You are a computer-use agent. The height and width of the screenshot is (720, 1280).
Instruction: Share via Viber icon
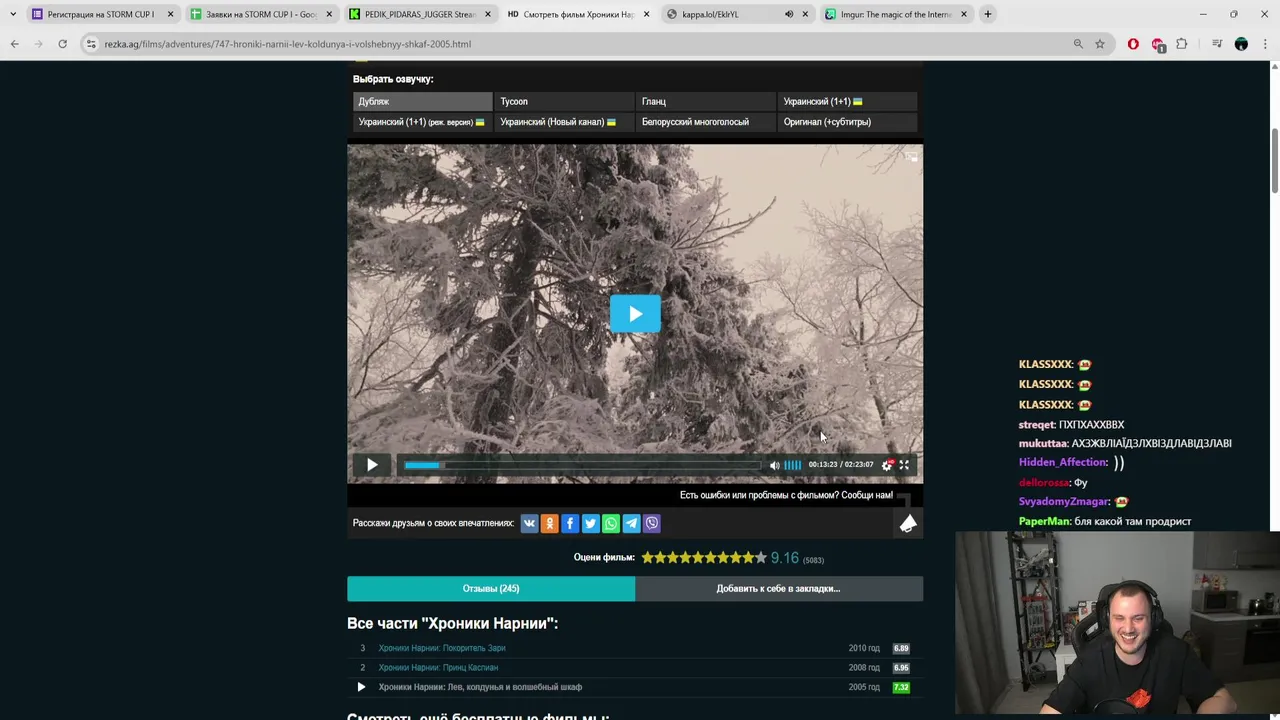click(652, 523)
